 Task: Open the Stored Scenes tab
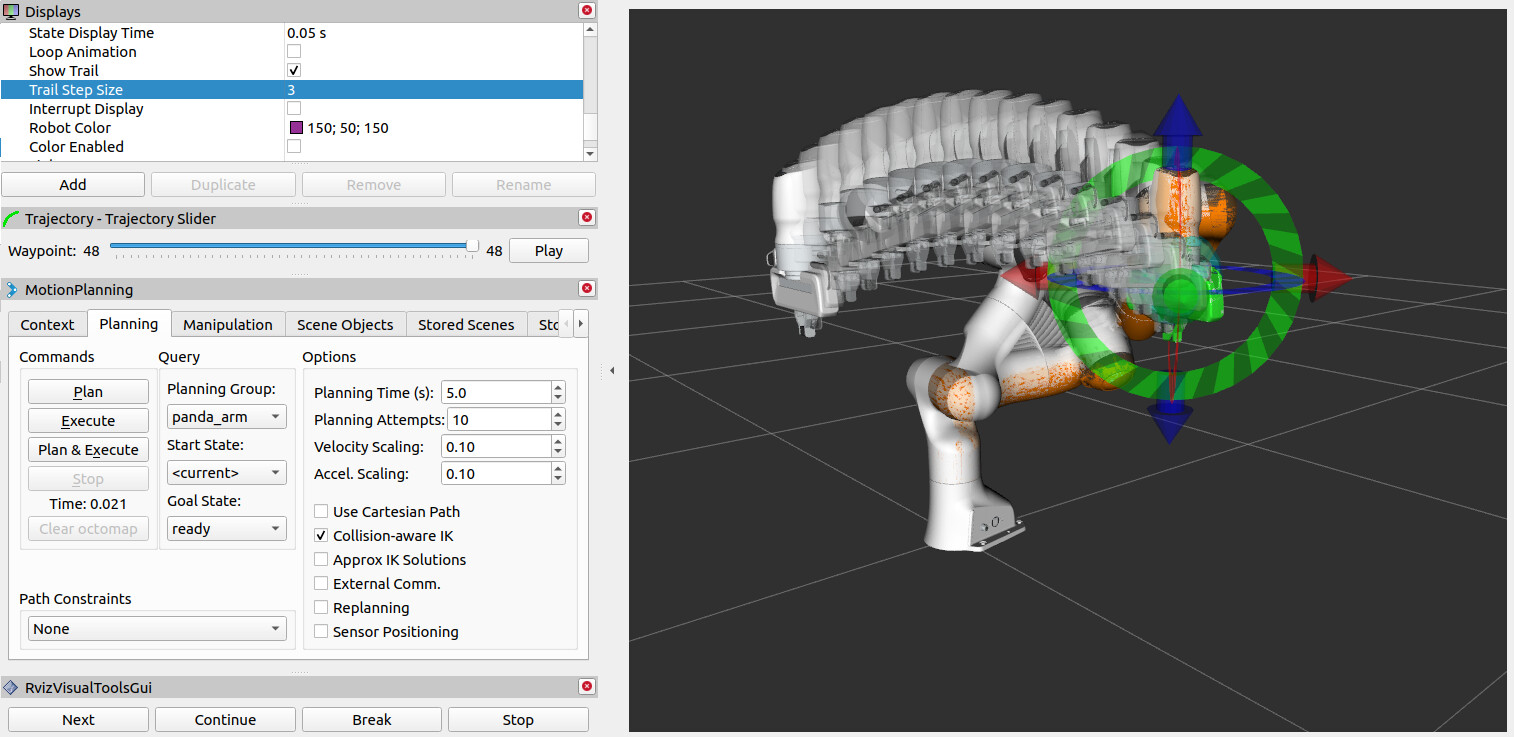(466, 324)
